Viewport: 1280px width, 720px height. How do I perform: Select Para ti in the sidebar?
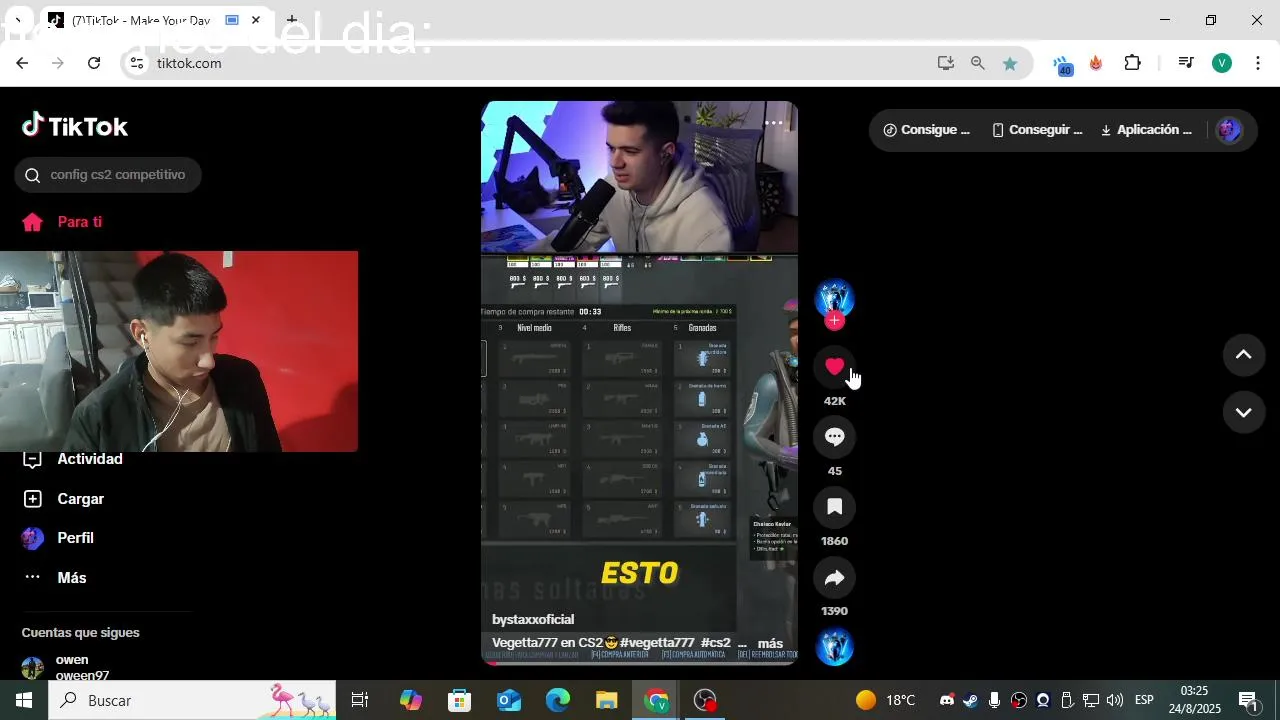pyautogui.click(x=62, y=222)
